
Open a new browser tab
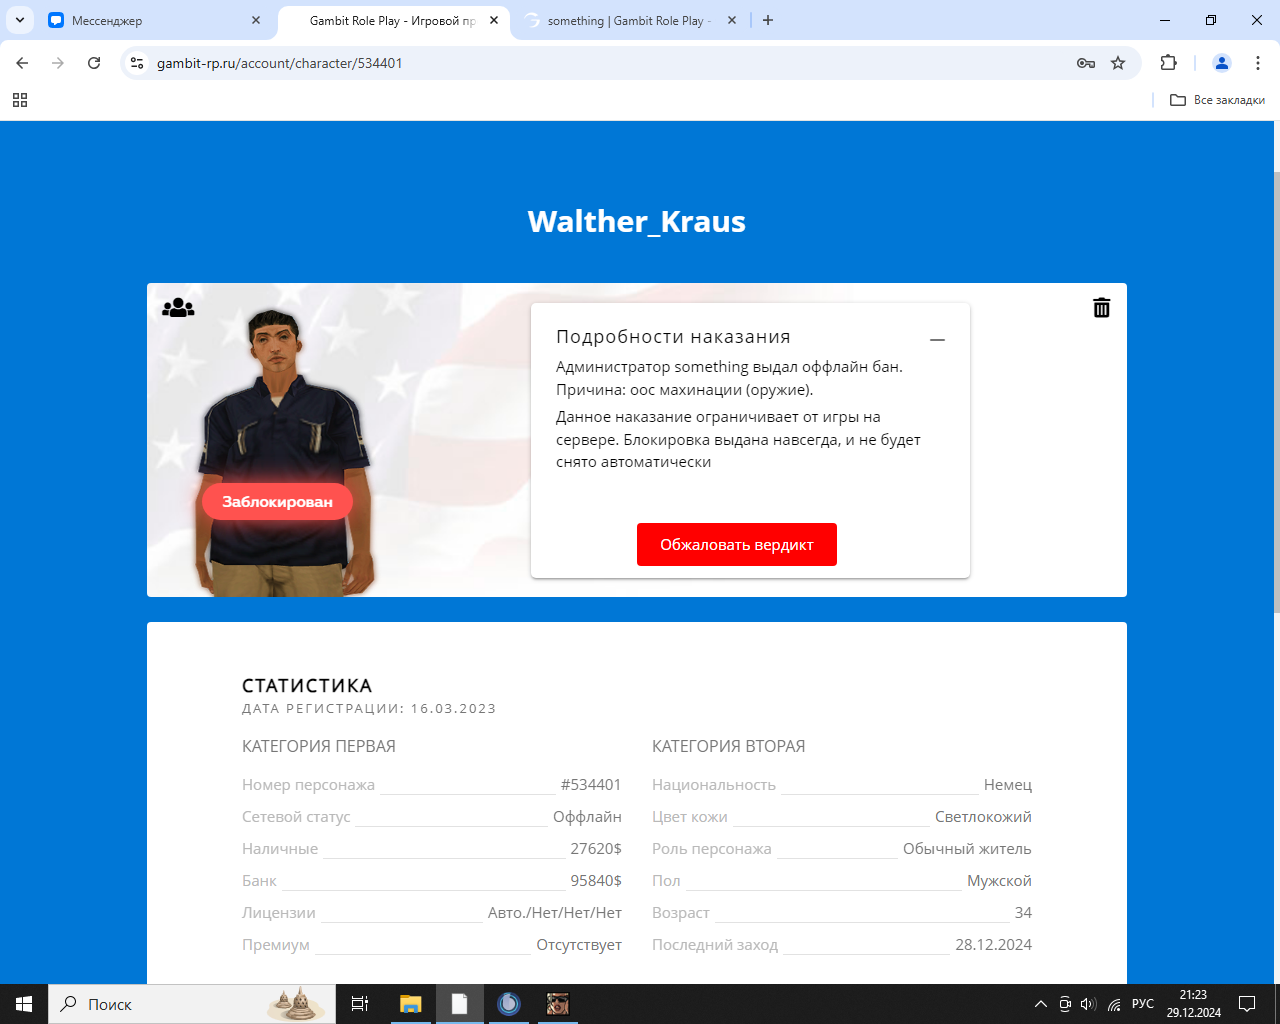click(768, 20)
